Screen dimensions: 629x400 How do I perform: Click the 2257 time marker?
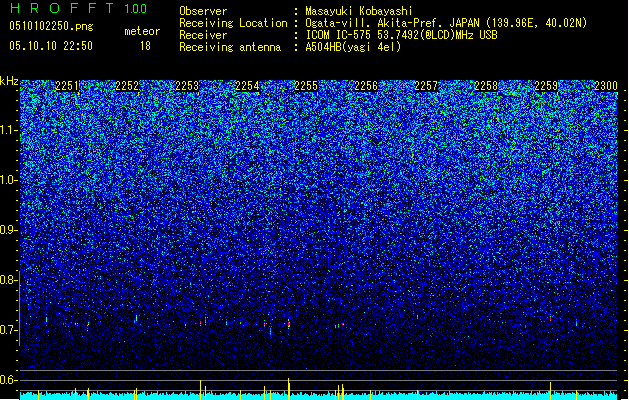426,86
